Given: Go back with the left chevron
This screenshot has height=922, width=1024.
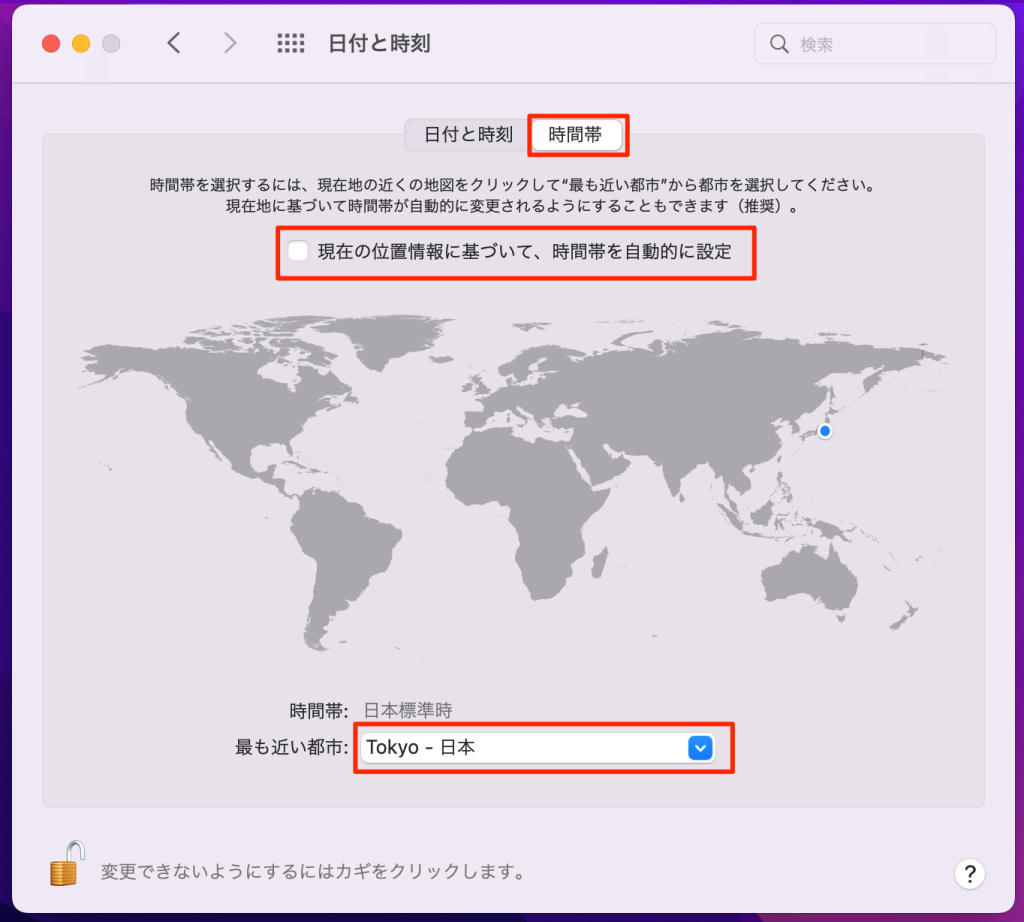Looking at the screenshot, I should point(174,43).
